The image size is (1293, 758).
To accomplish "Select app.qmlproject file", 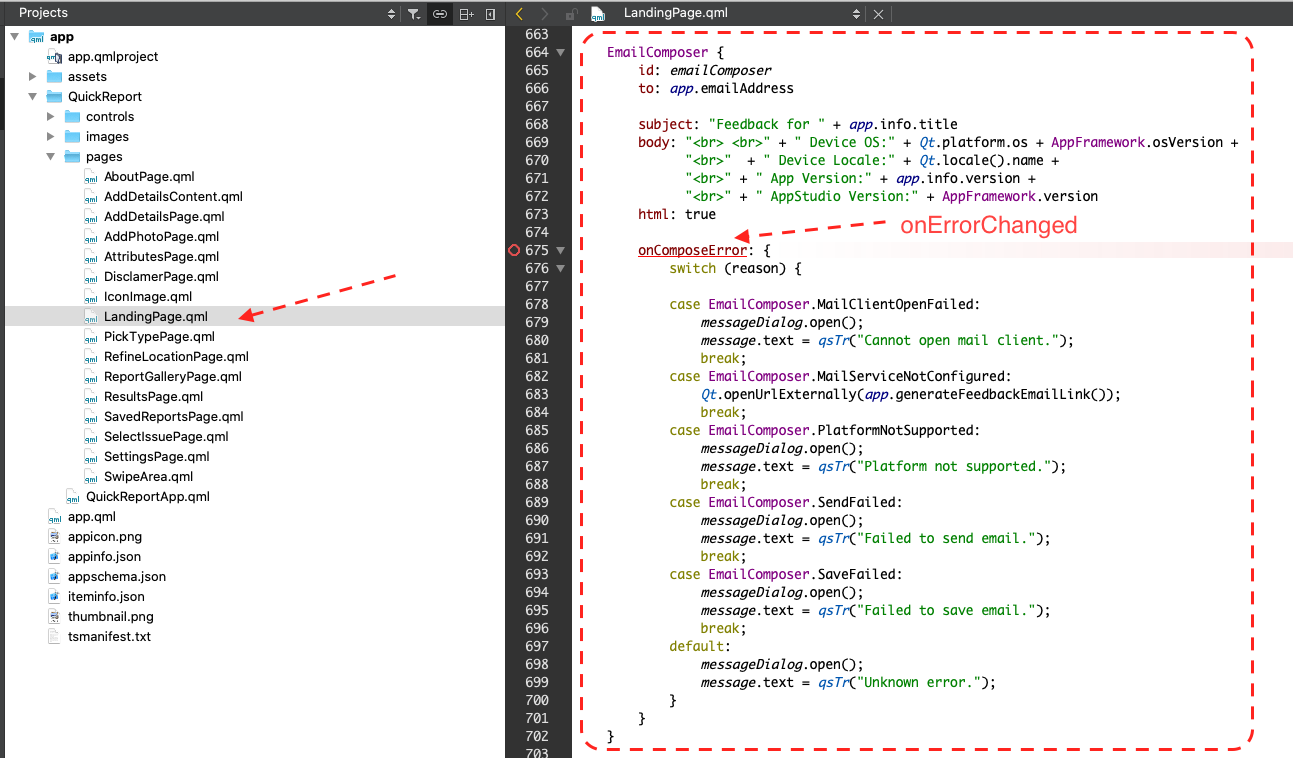I will click(113, 56).
